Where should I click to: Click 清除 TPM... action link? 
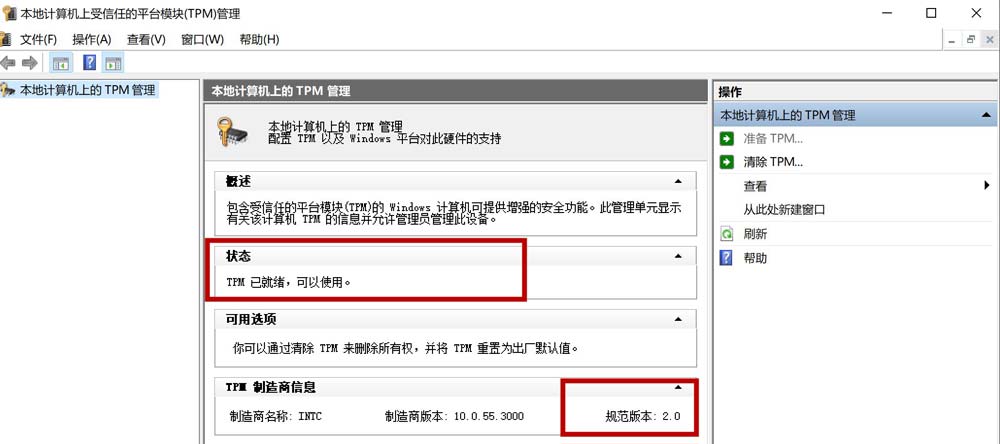773,162
